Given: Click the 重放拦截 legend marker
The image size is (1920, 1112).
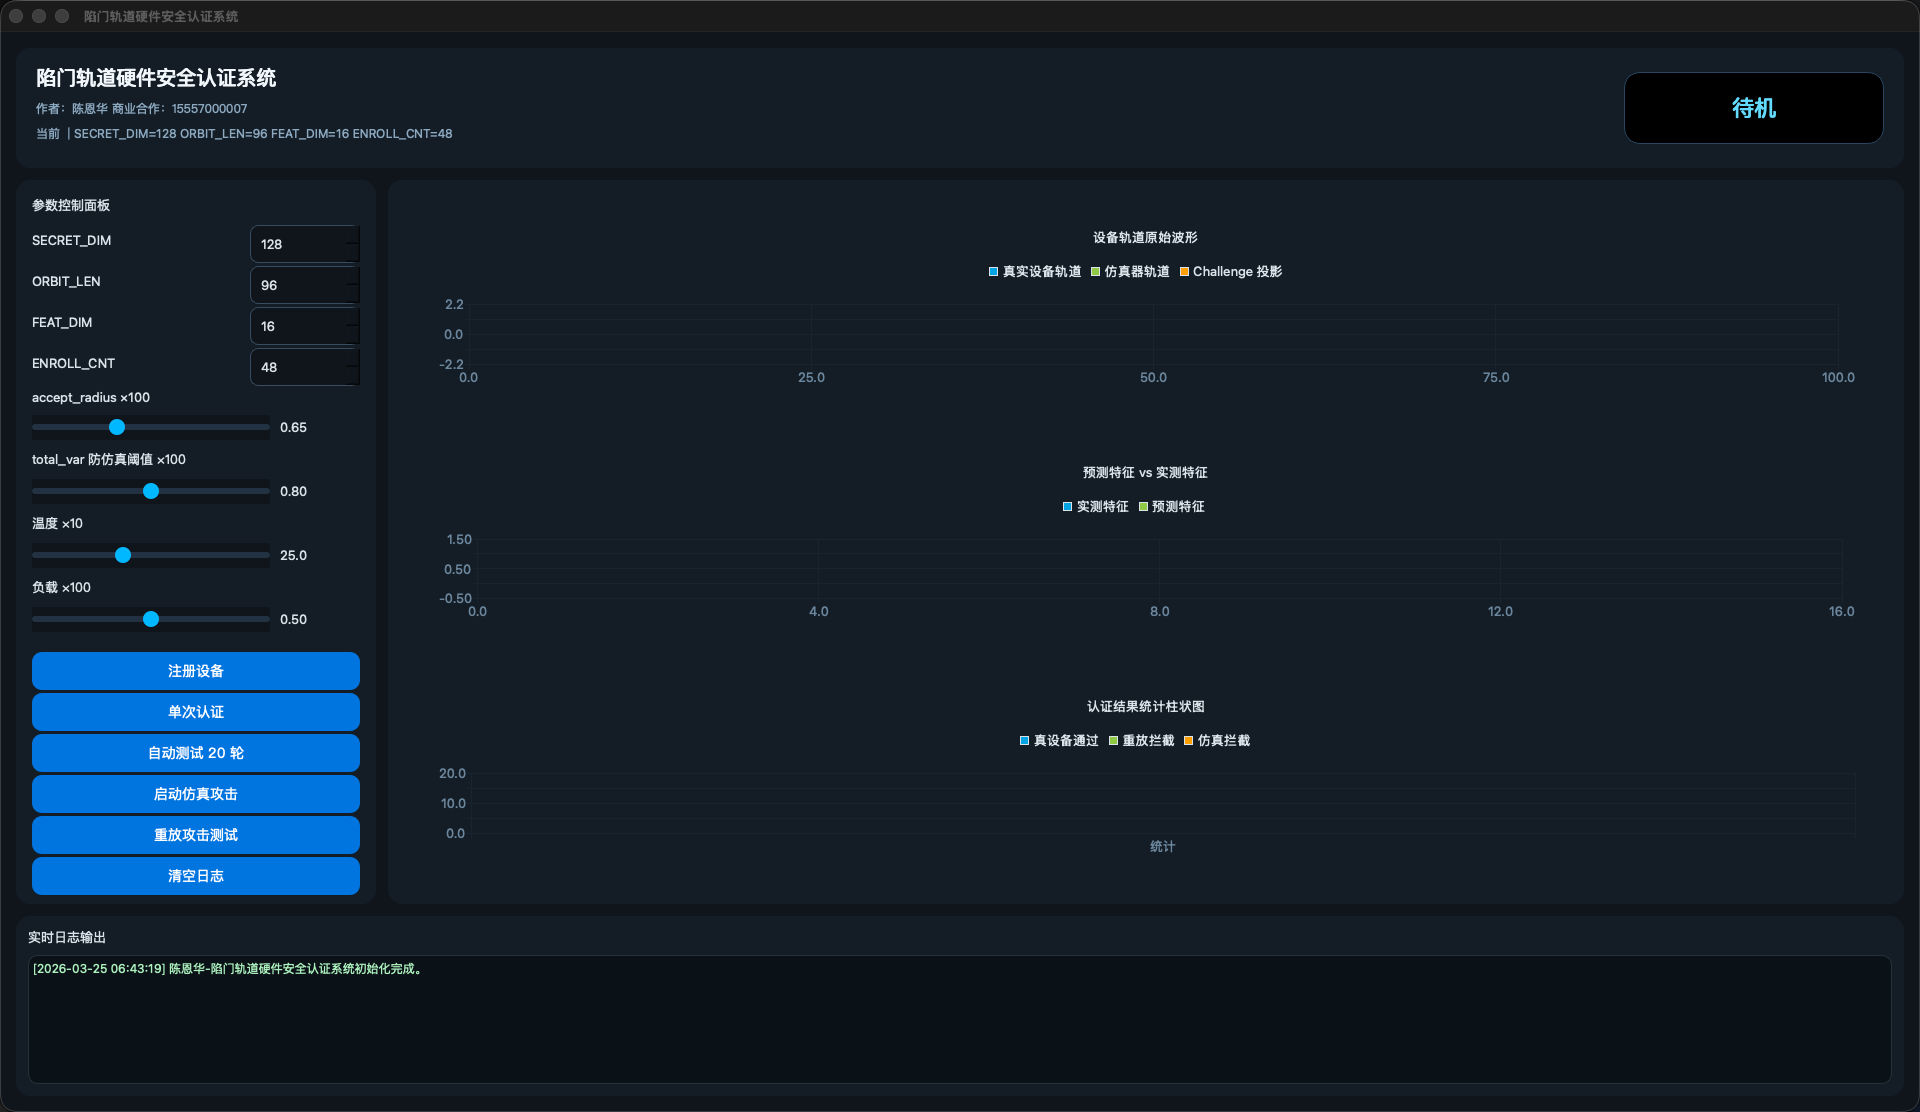Looking at the screenshot, I should (x=1113, y=741).
